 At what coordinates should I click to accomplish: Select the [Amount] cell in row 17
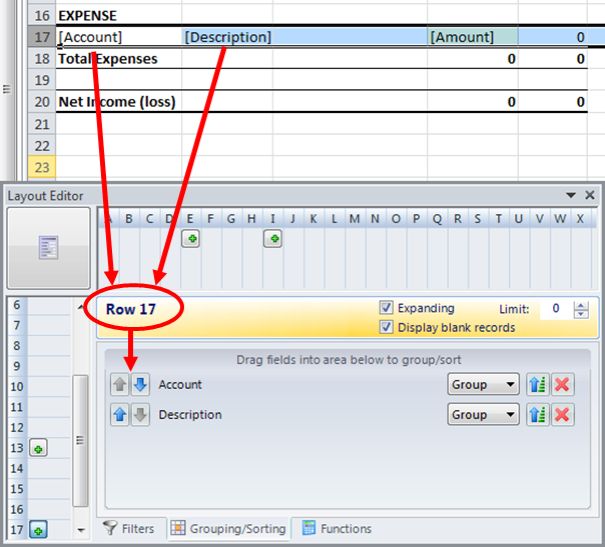click(473, 37)
